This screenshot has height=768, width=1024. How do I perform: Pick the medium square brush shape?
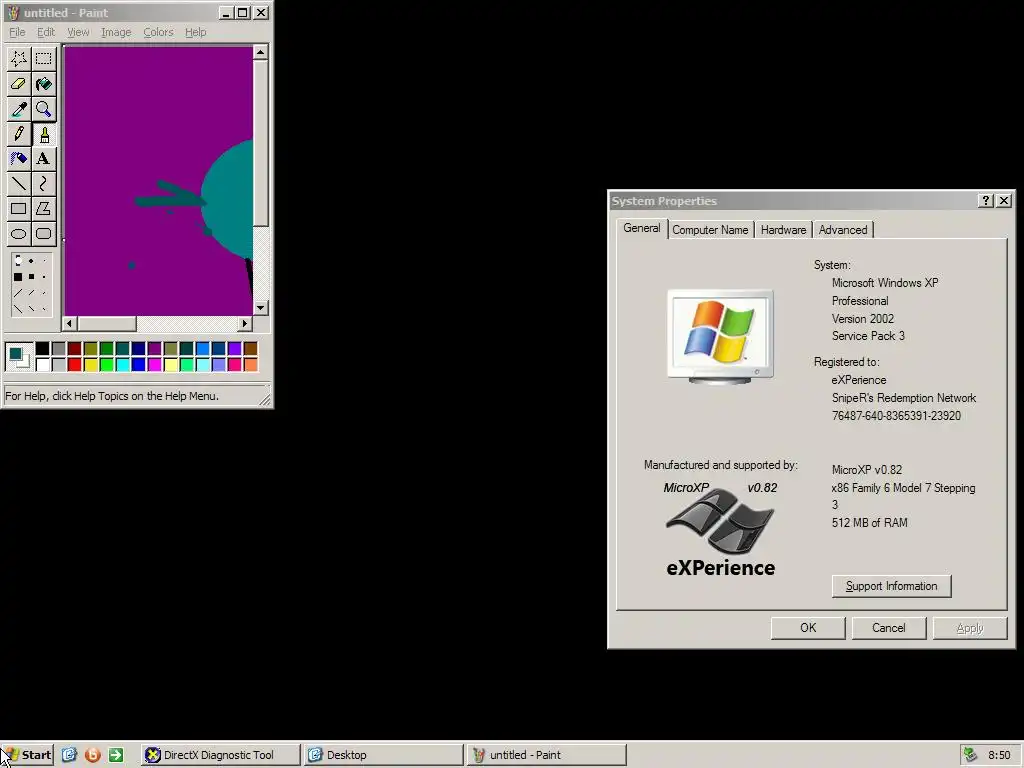pos(31,277)
